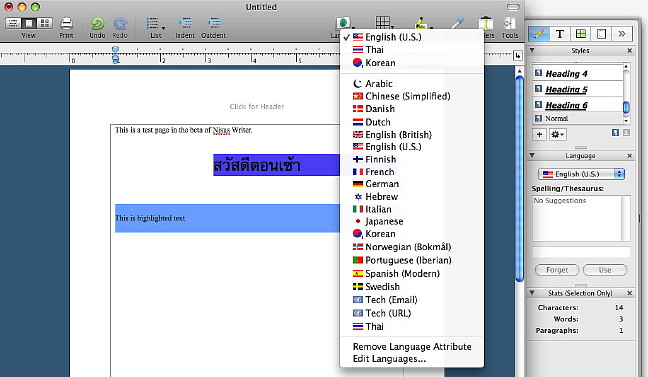The height and width of the screenshot is (377, 648).
Task: Click the No Suggestions spelling list box
Action: (581, 218)
